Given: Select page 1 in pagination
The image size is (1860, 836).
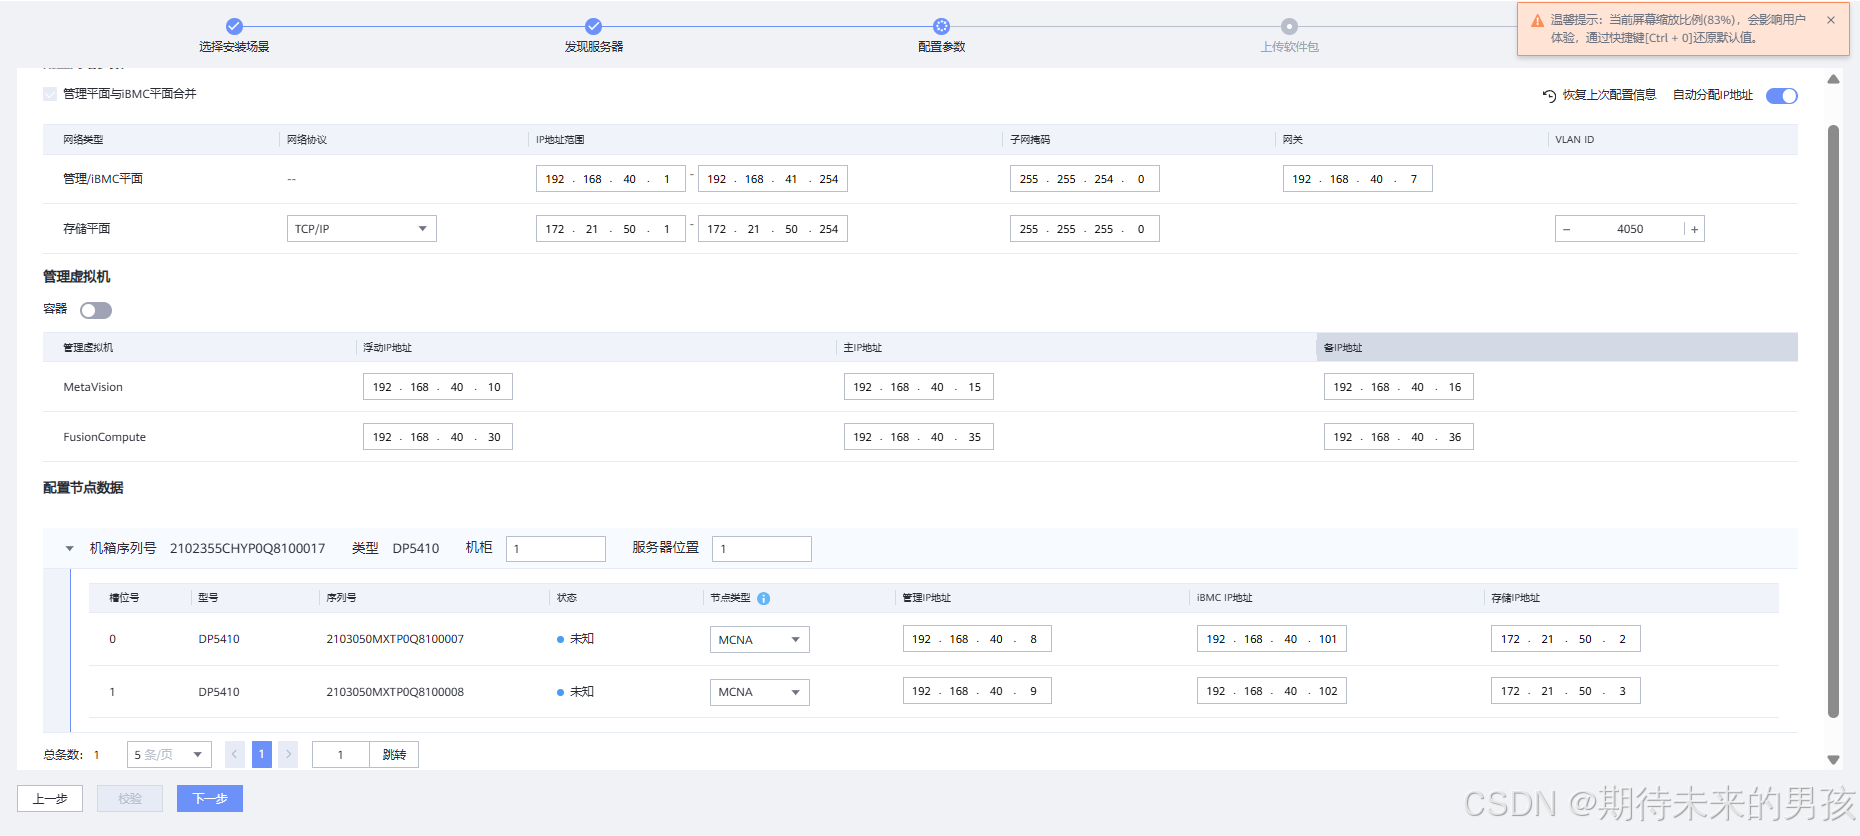Looking at the screenshot, I should pyautogui.click(x=261, y=754).
